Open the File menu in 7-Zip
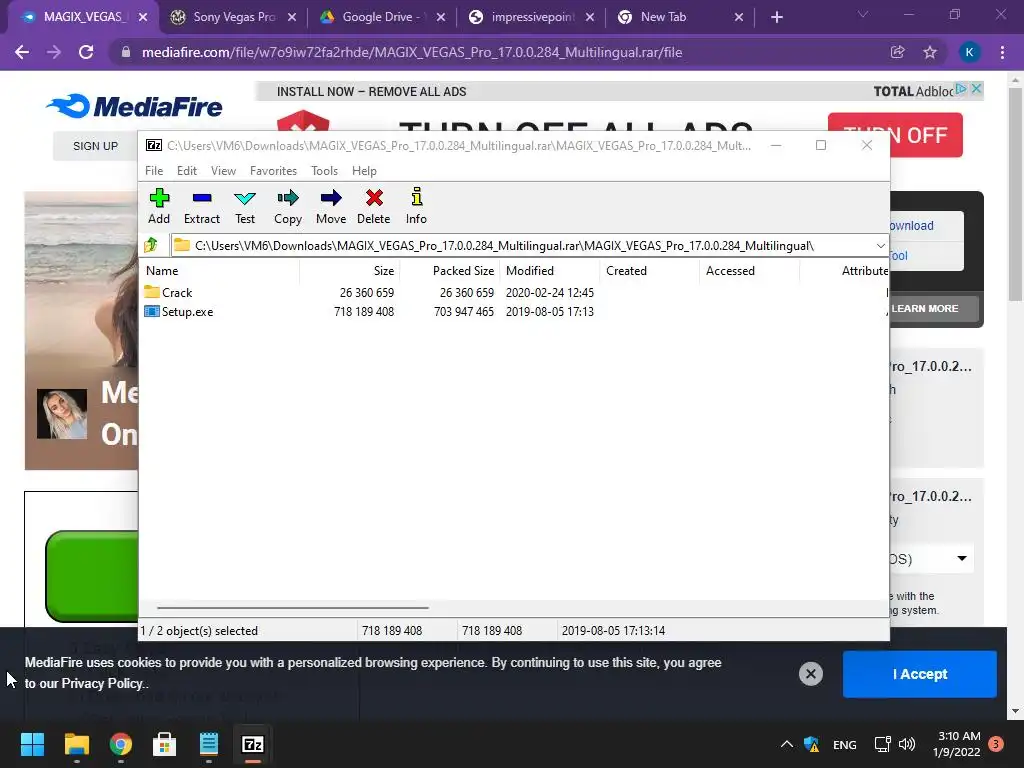Screen dimensions: 1024x768 tap(154, 170)
